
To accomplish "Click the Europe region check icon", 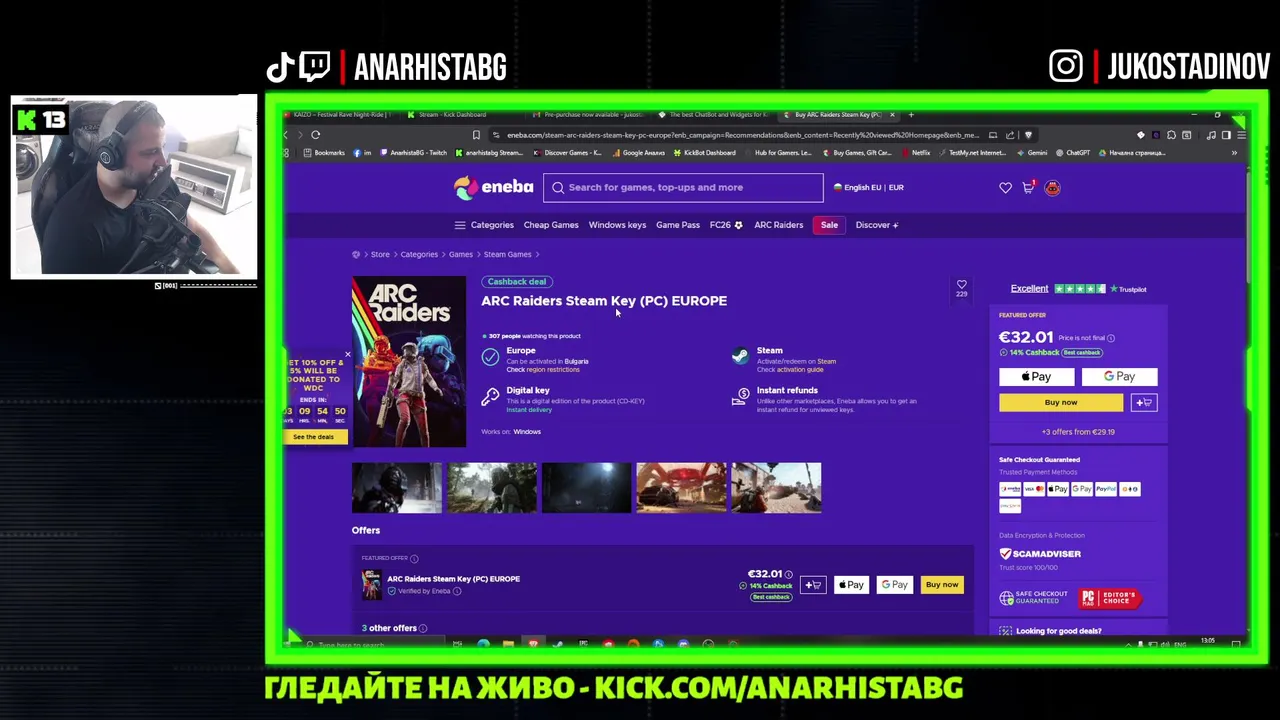I will tap(490, 356).
